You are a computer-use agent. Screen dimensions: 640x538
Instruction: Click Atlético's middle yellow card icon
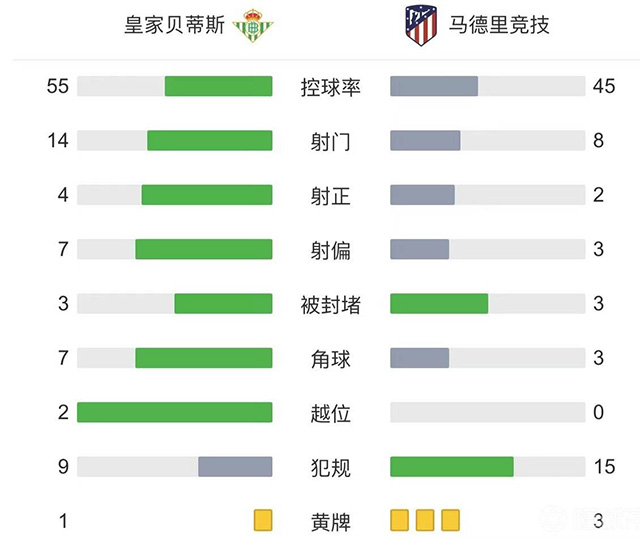(424, 520)
